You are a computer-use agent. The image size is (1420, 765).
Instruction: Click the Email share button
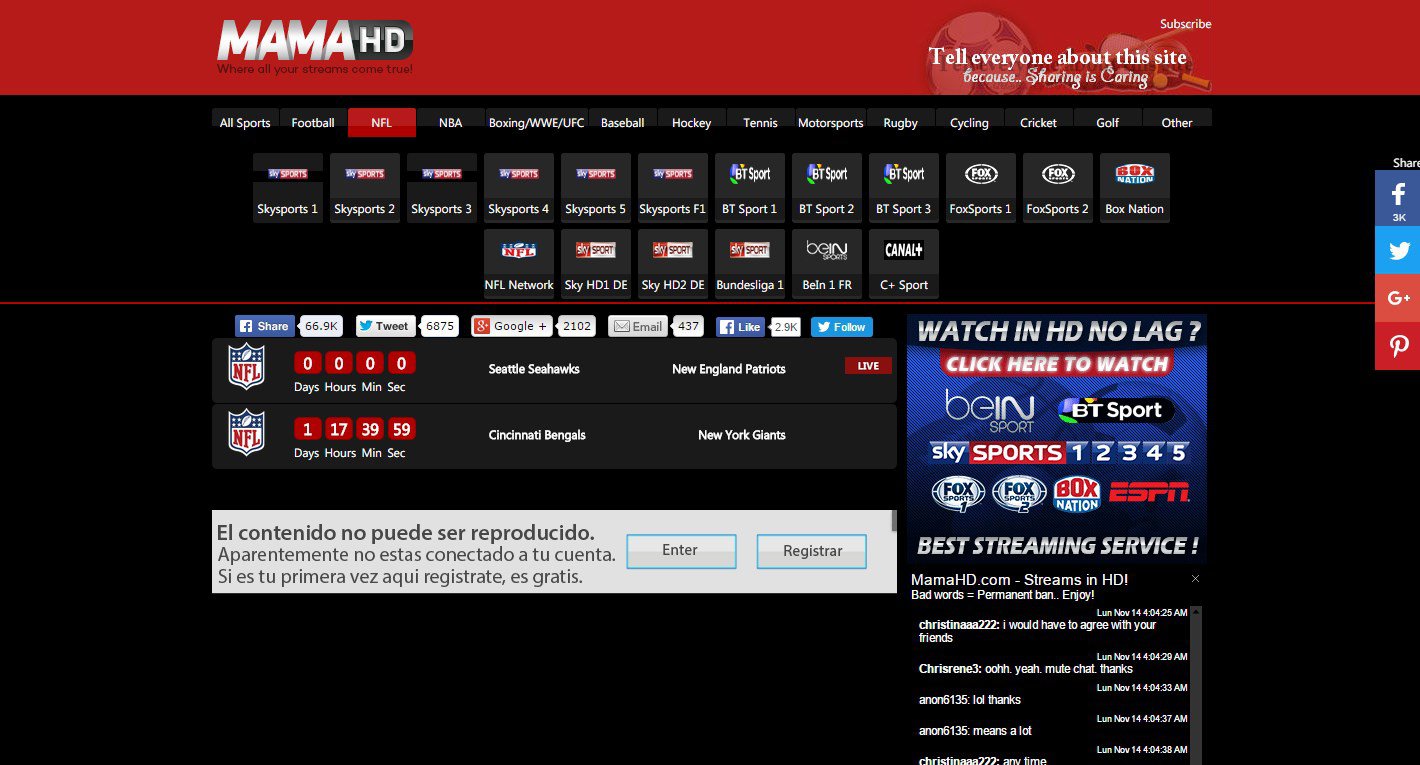[638, 326]
